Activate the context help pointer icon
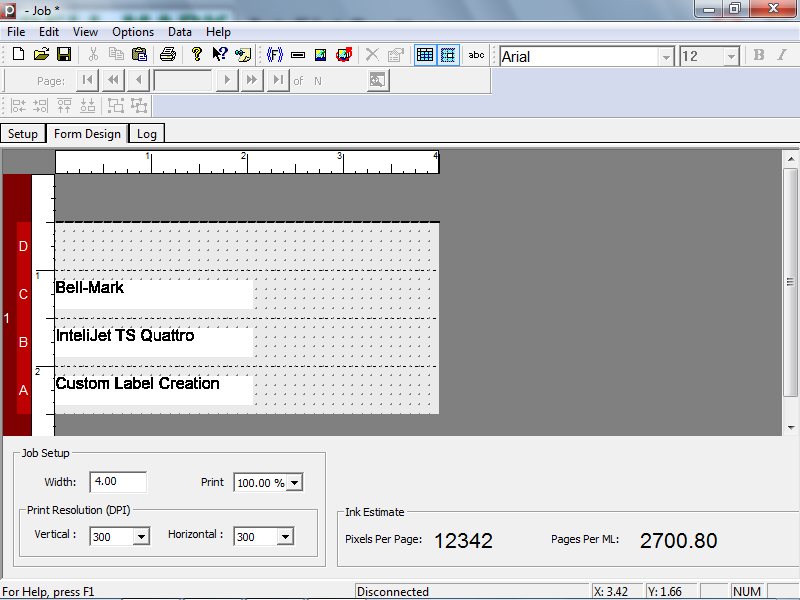The width and height of the screenshot is (800, 600). pyautogui.click(x=219, y=54)
